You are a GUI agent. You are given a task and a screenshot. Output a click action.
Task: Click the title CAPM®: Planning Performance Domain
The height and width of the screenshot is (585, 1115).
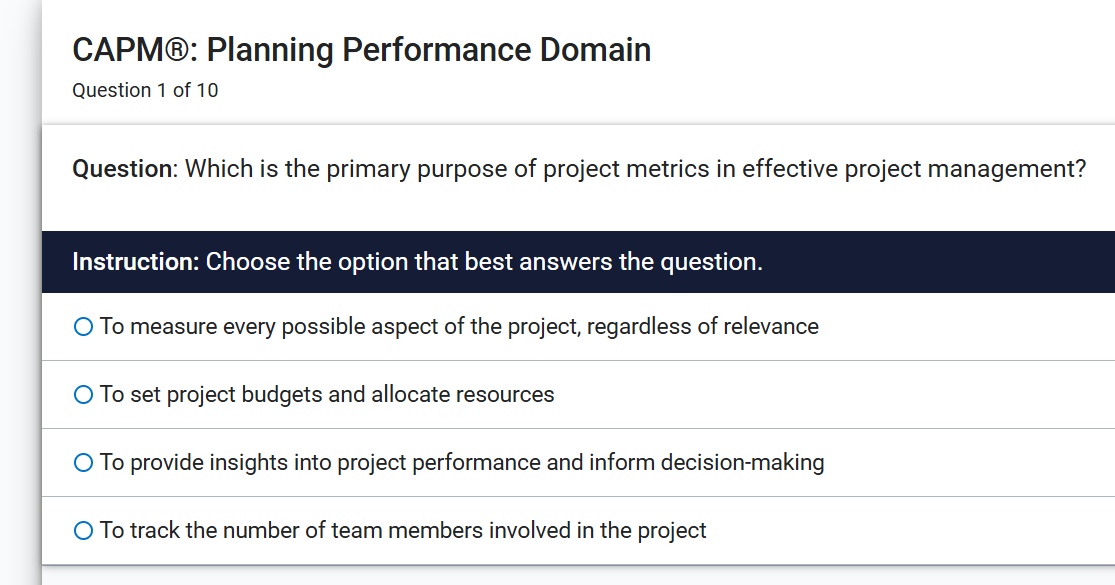(x=361, y=48)
